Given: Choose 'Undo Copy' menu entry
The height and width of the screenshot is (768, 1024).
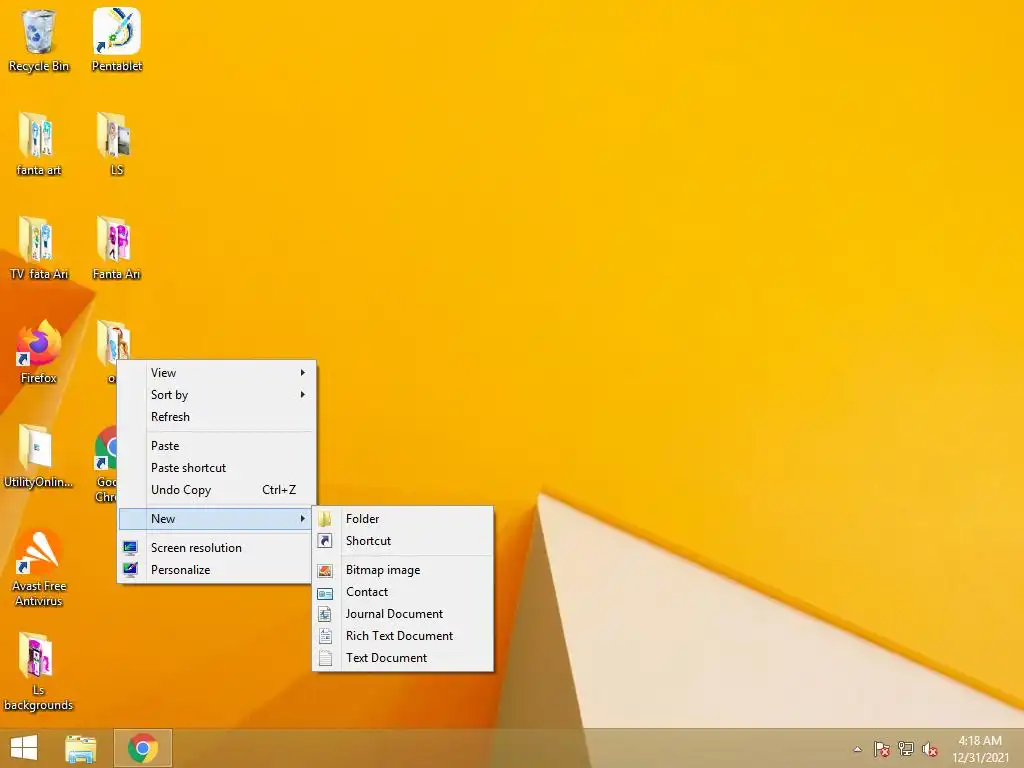Looking at the screenshot, I should coord(216,490).
